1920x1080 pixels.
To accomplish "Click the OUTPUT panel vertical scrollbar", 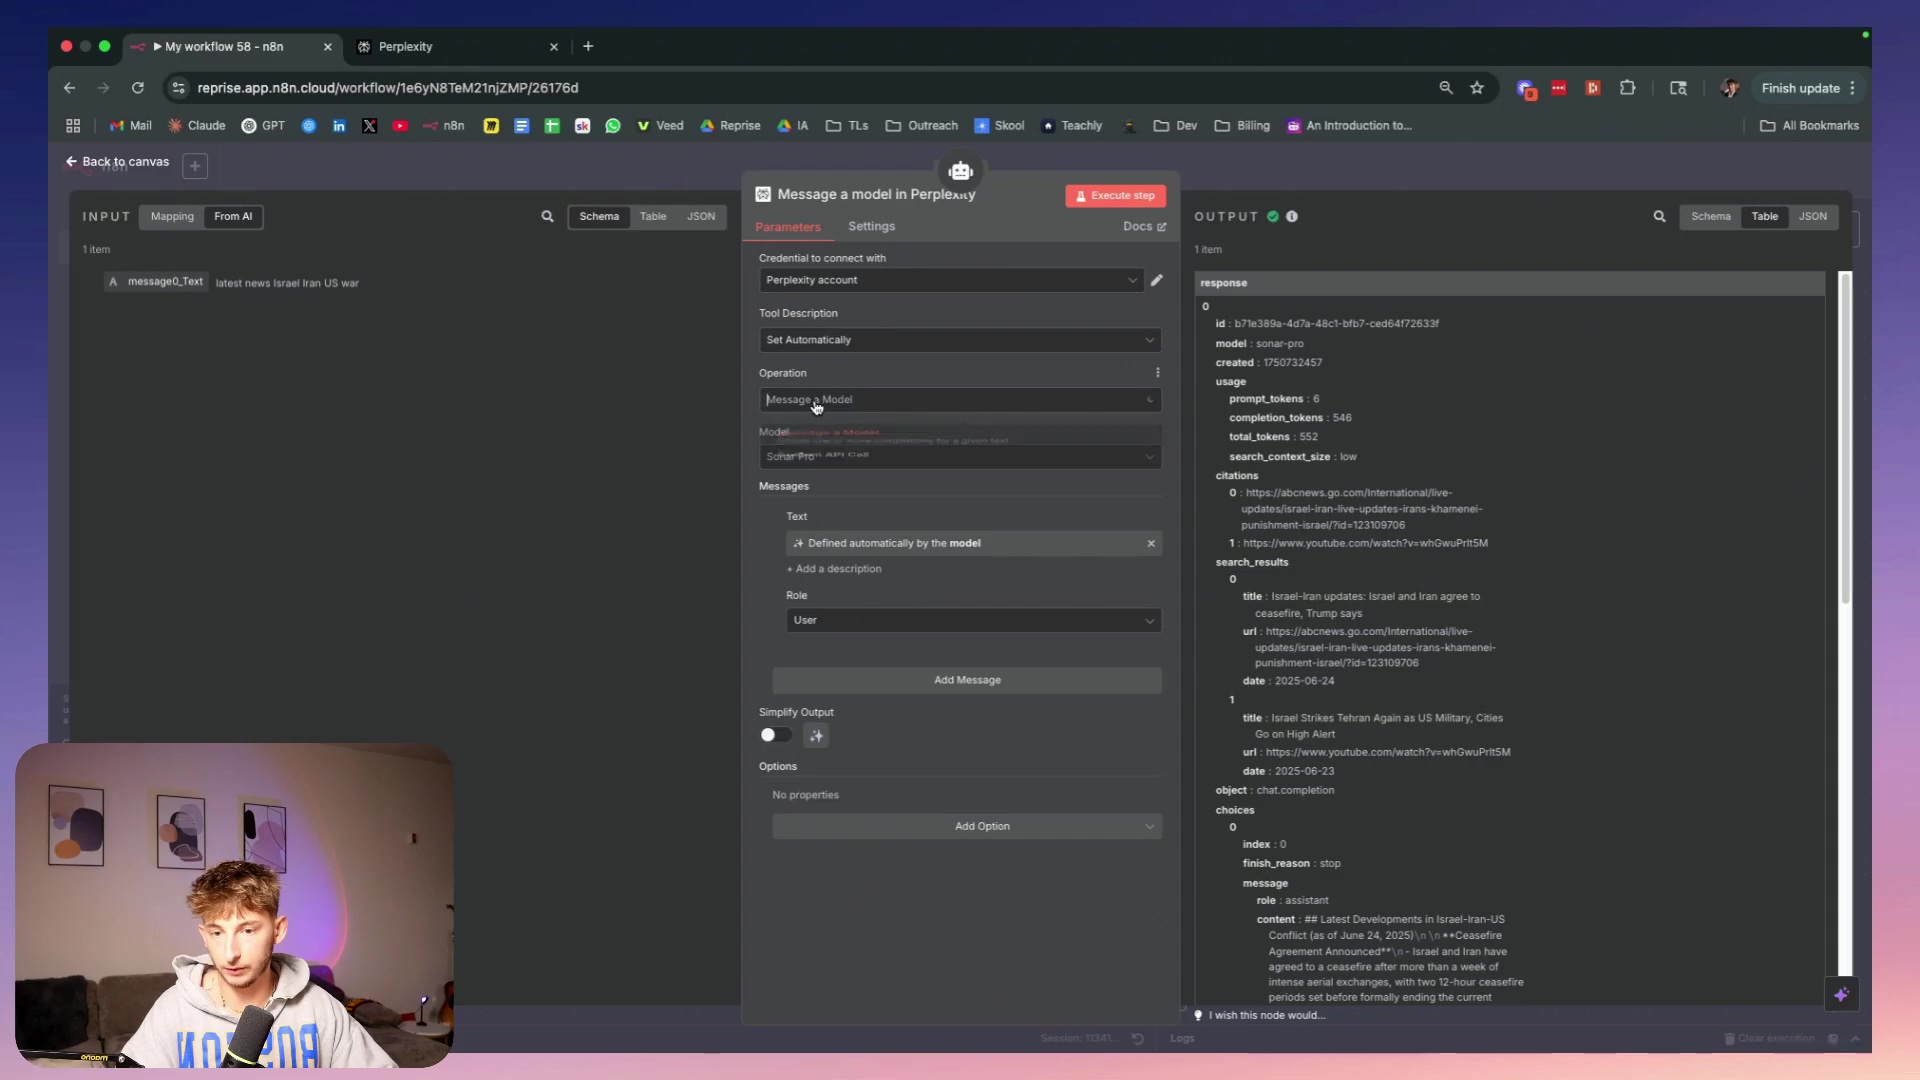I will click(x=1845, y=438).
